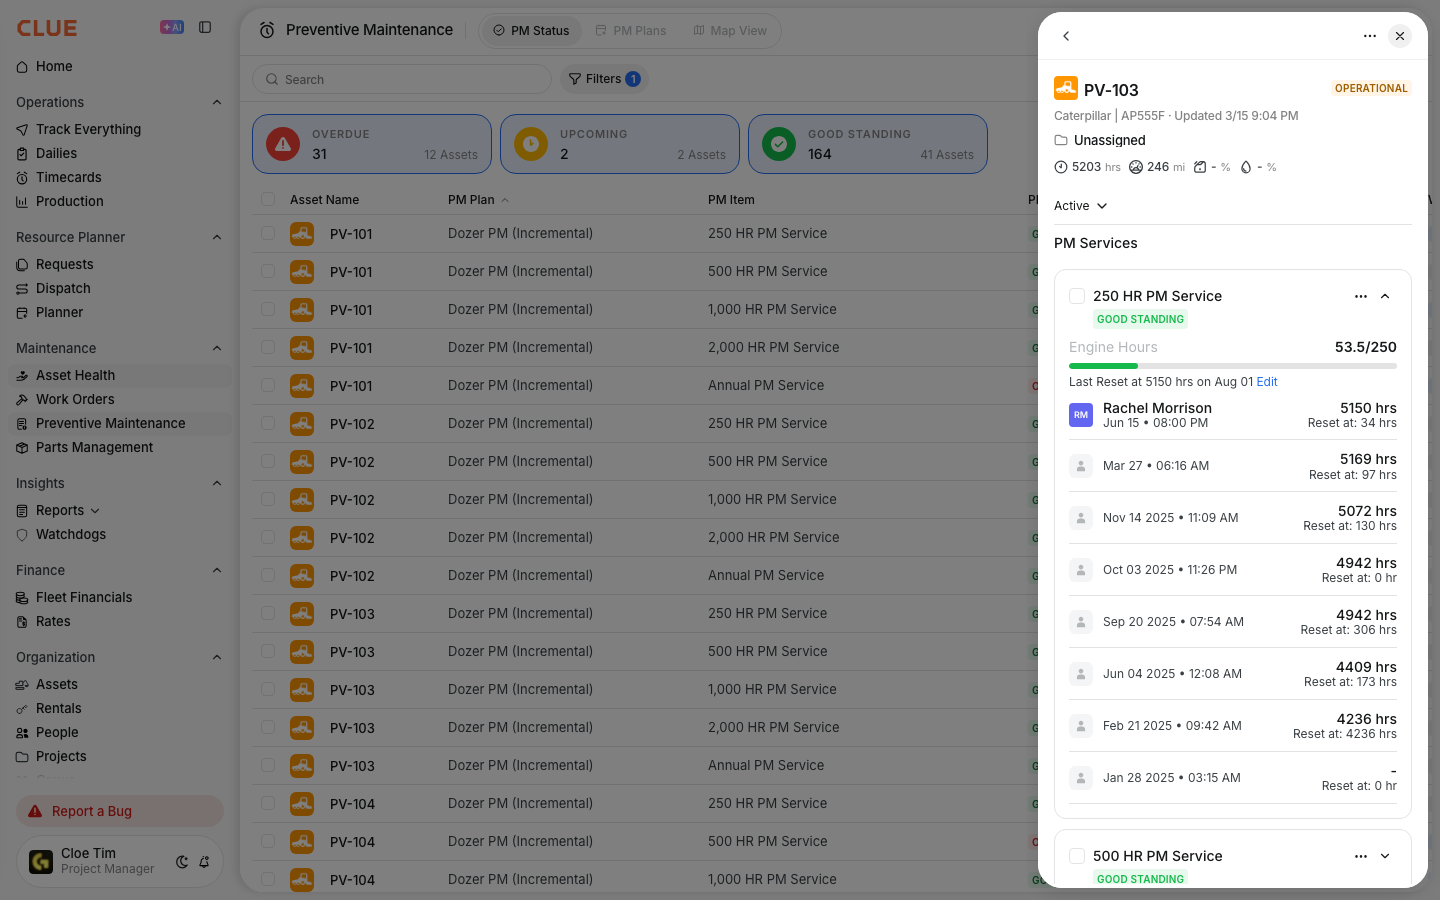Select the PM Status tab

click(x=531, y=31)
